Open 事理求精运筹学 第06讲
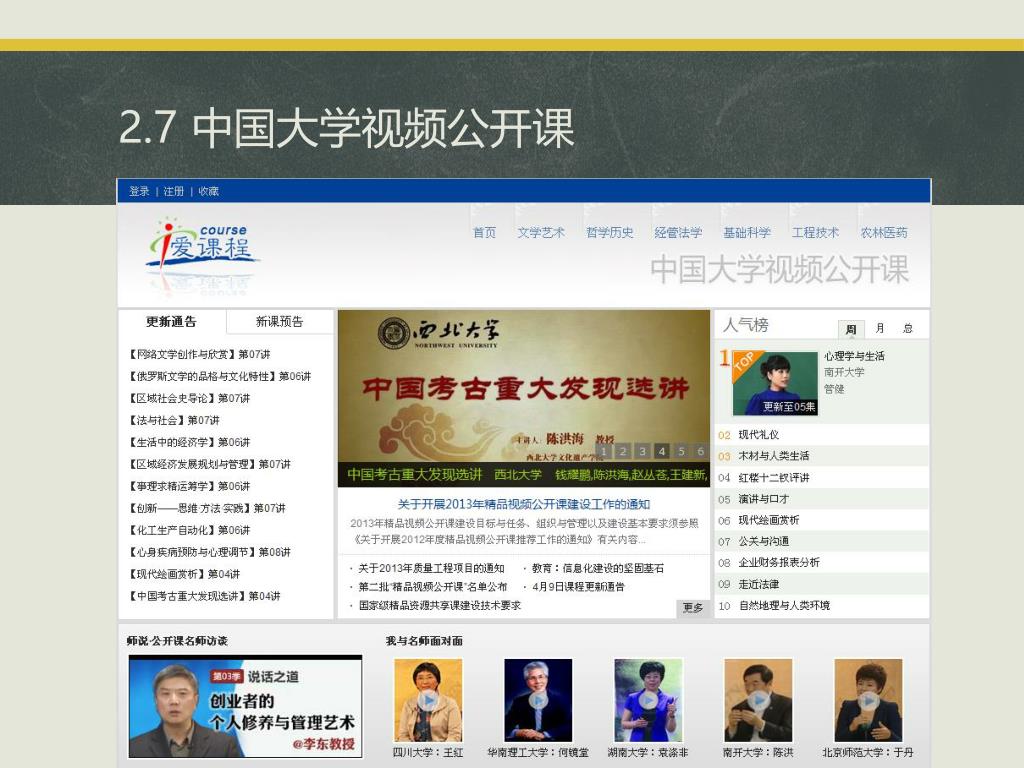This screenshot has height=768, width=1024. tap(189, 487)
